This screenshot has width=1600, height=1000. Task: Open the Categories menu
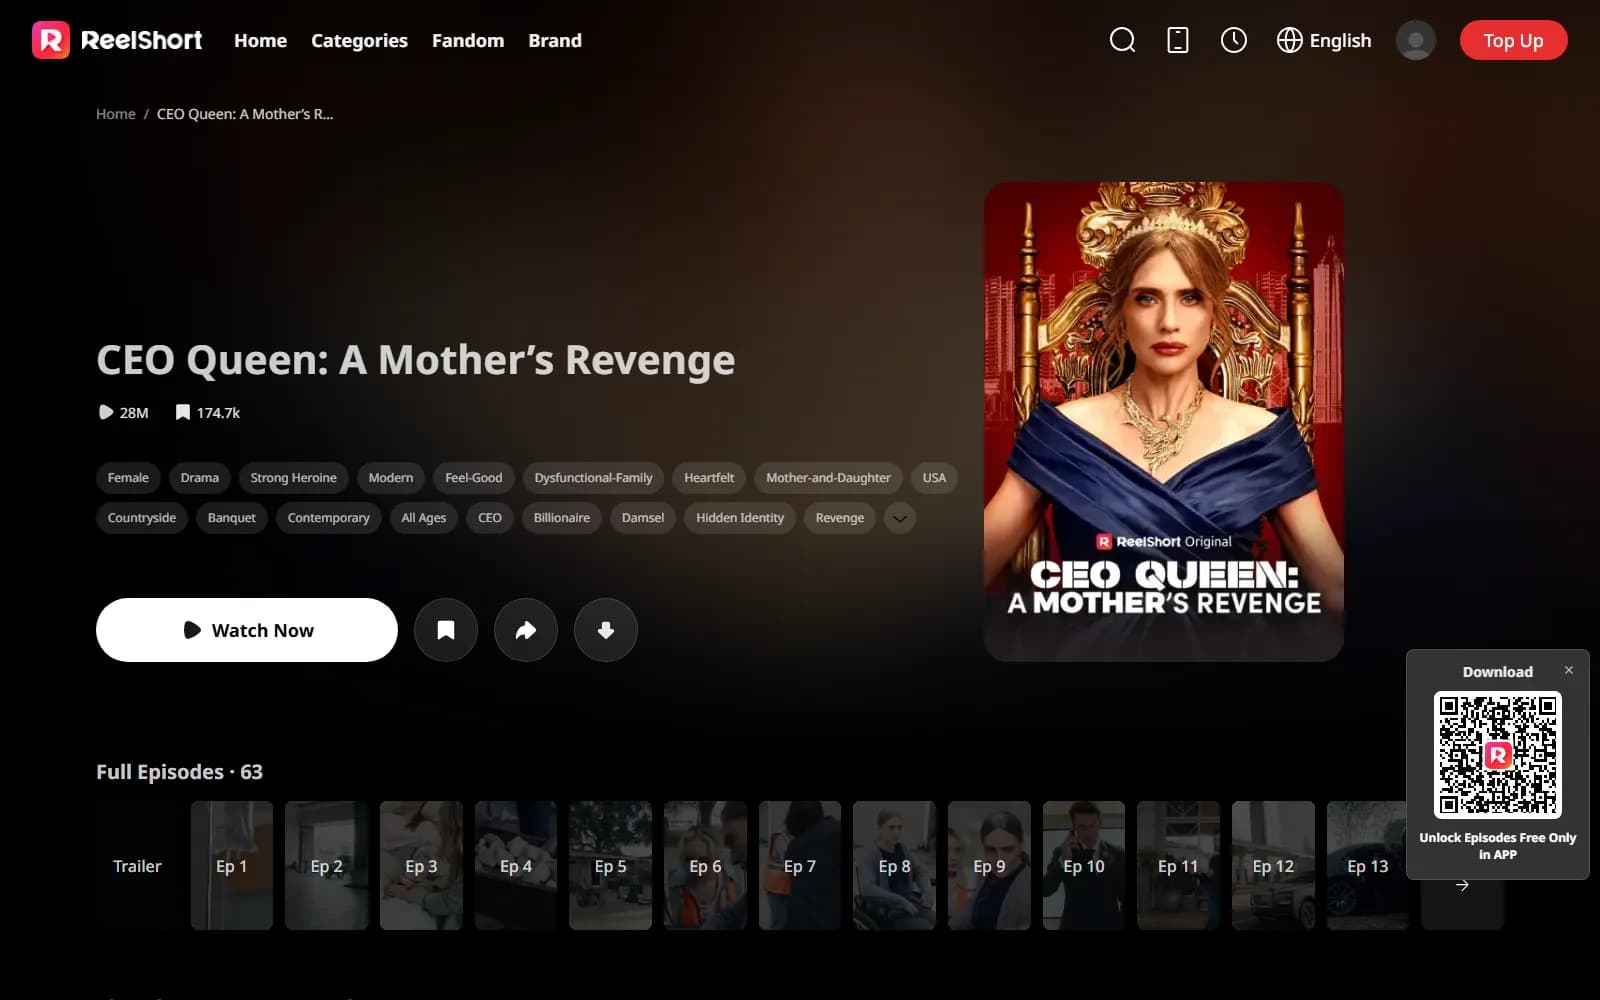359,40
